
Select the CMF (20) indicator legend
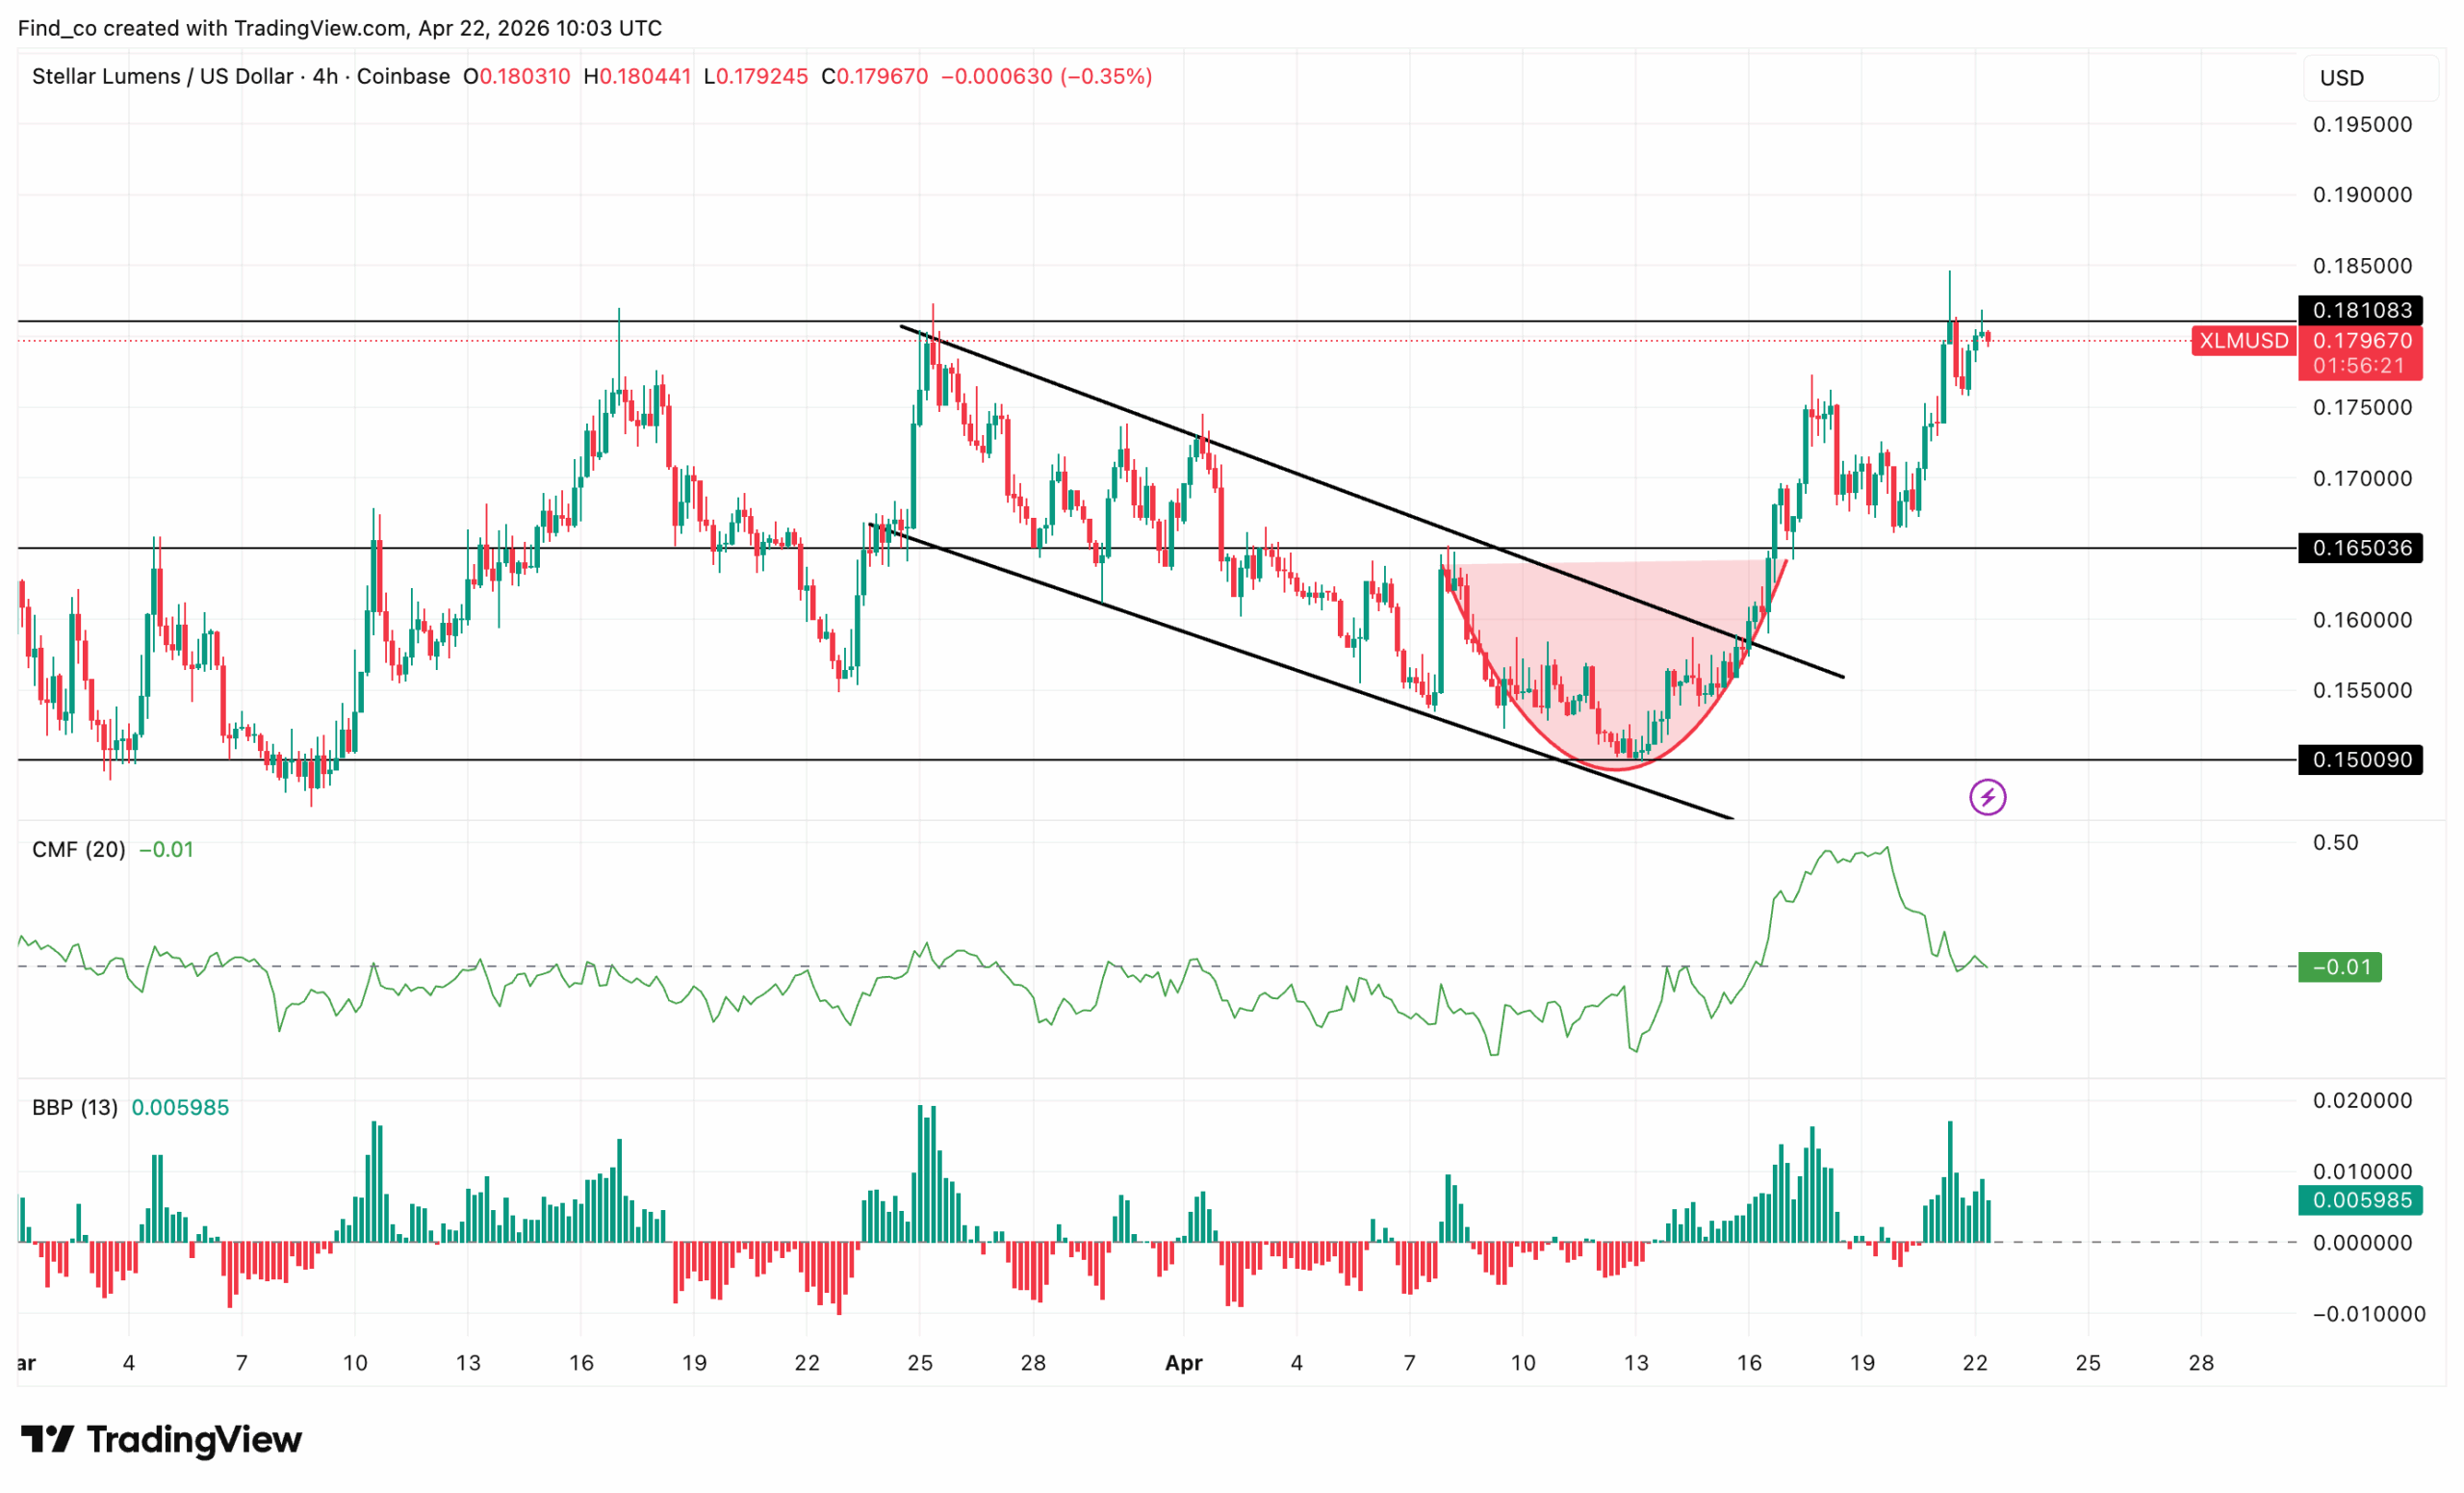(78, 849)
